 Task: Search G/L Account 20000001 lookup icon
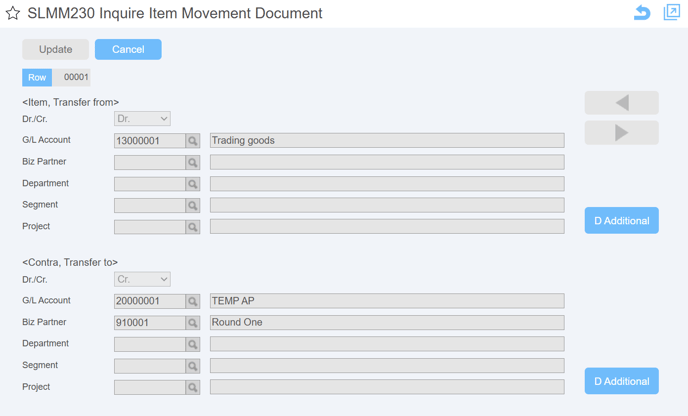[193, 301]
